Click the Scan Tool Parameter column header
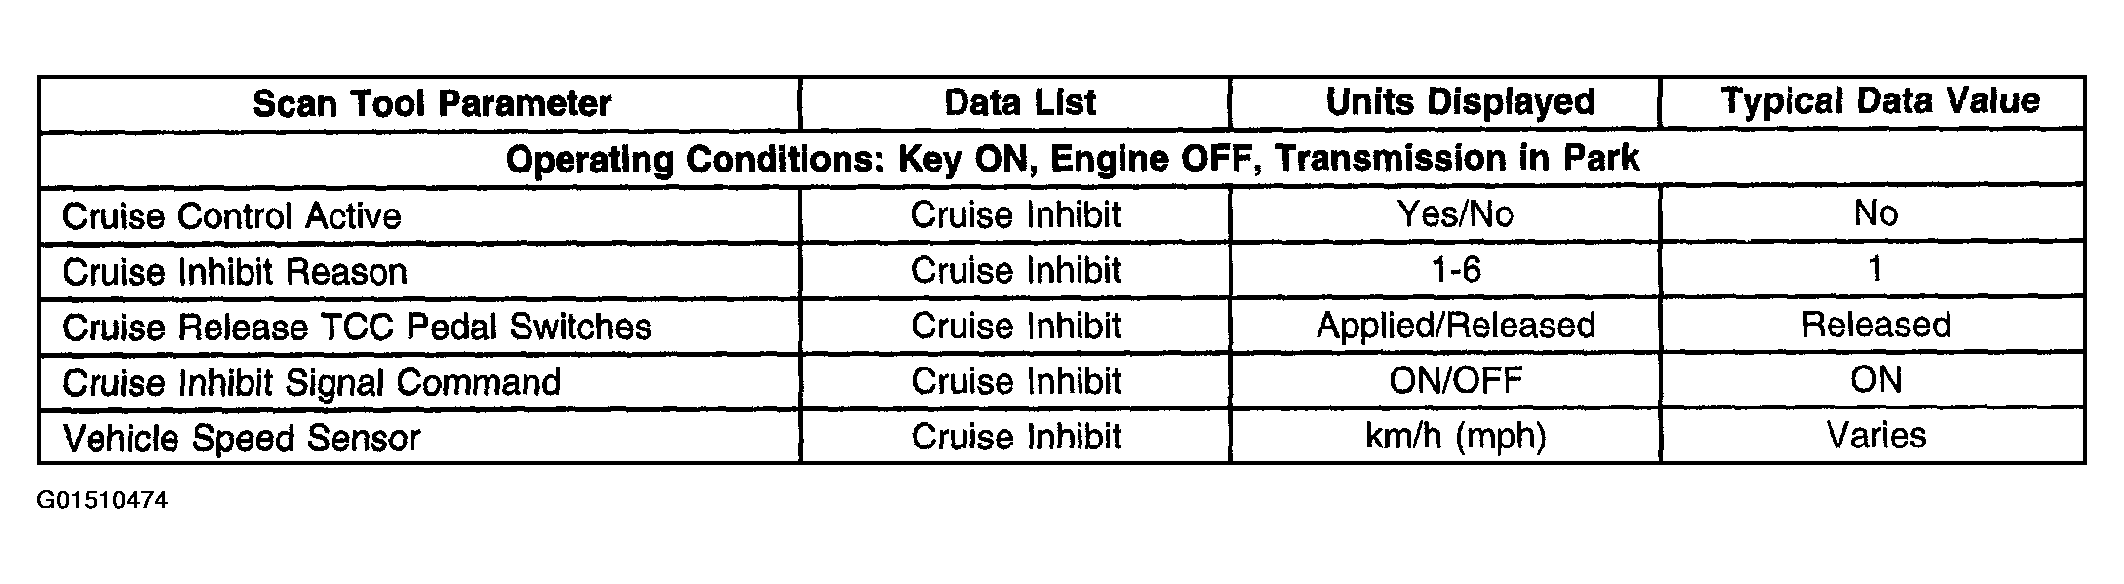 (431, 103)
